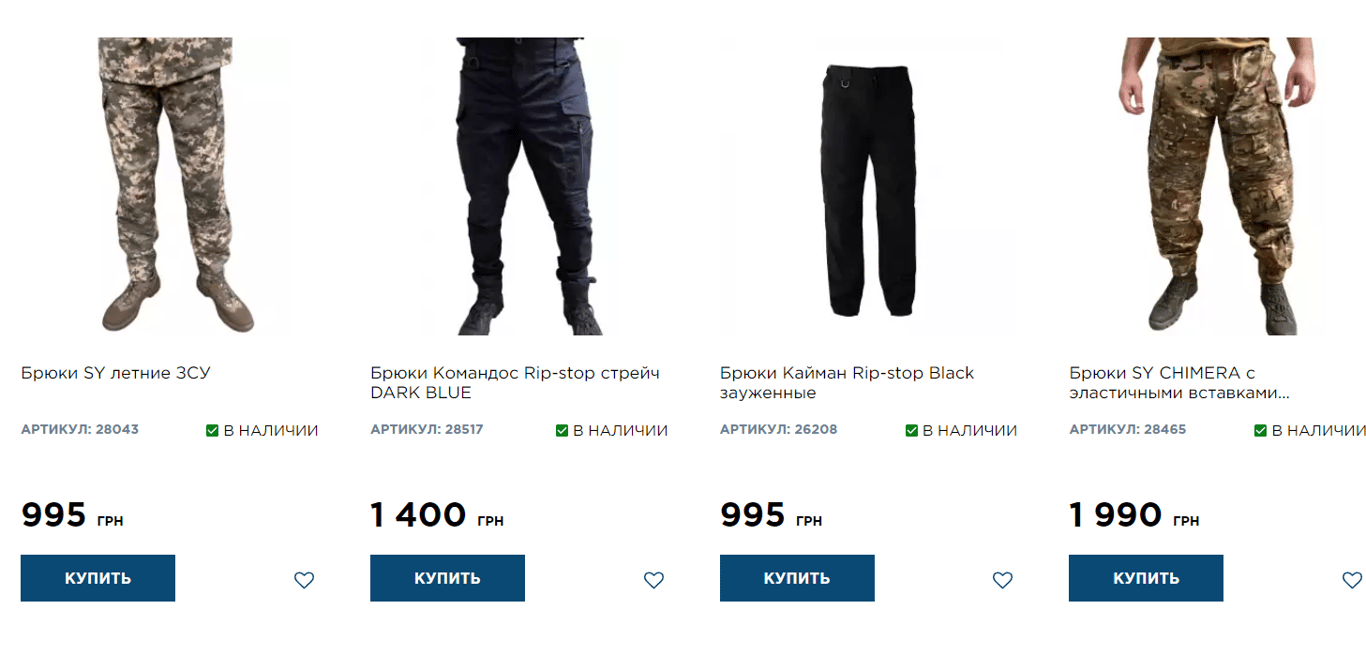Open Брюки Командос Rip-stop стрейч DARK BLUE link
This screenshot has width=1366, height=669.
514,383
